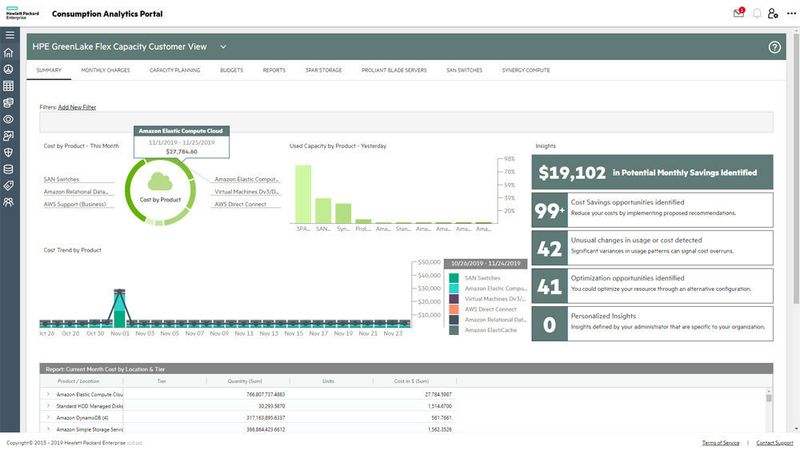Expand the Amazon Elastic Compute Cloud row
This screenshot has width=800, height=450.
[x=48, y=394]
